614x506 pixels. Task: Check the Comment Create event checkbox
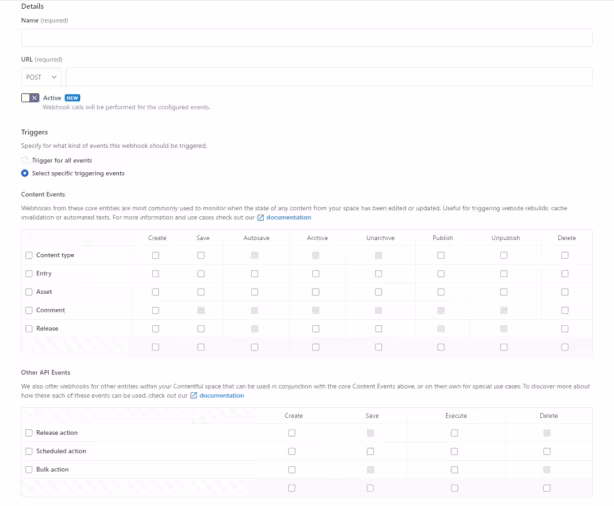pos(155,311)
